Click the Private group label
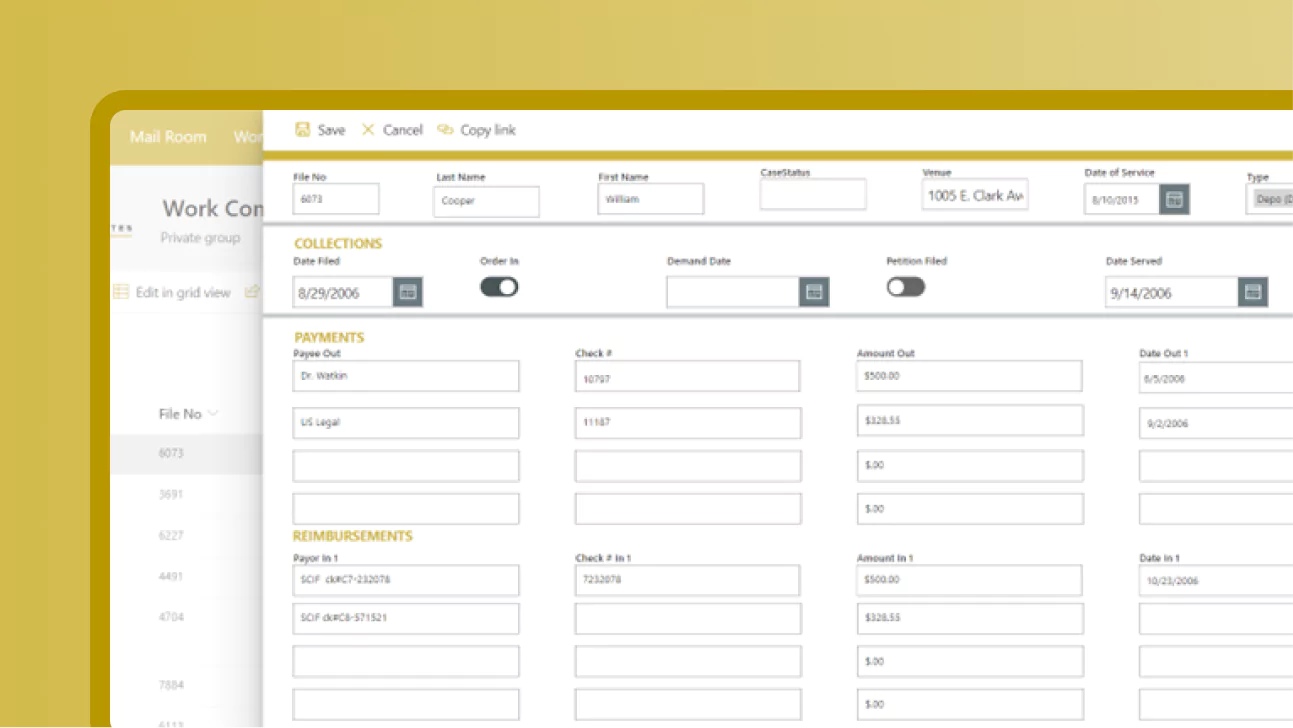The width and height of the screenshot is (1293, 728). click(200, 238)
